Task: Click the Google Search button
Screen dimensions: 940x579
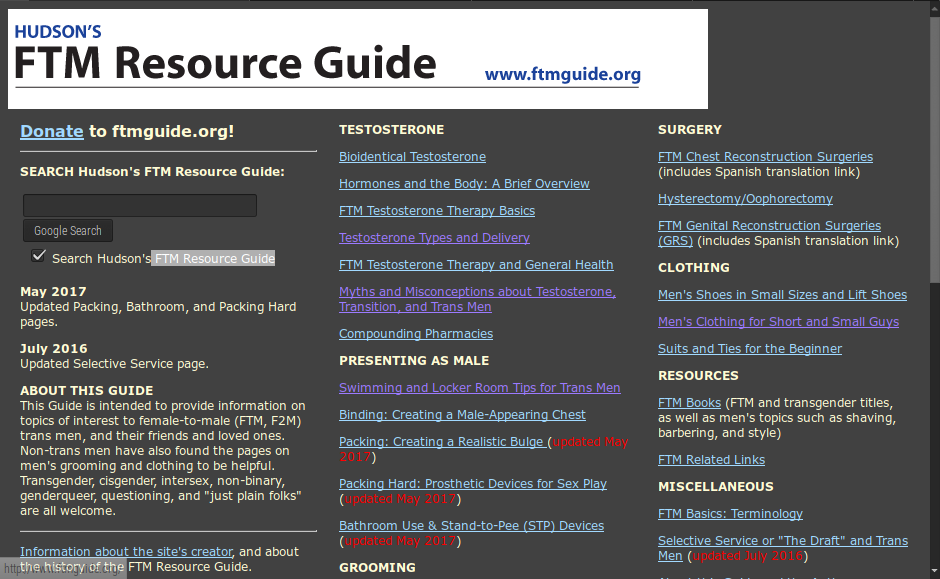Action: [x=68, y=231]
